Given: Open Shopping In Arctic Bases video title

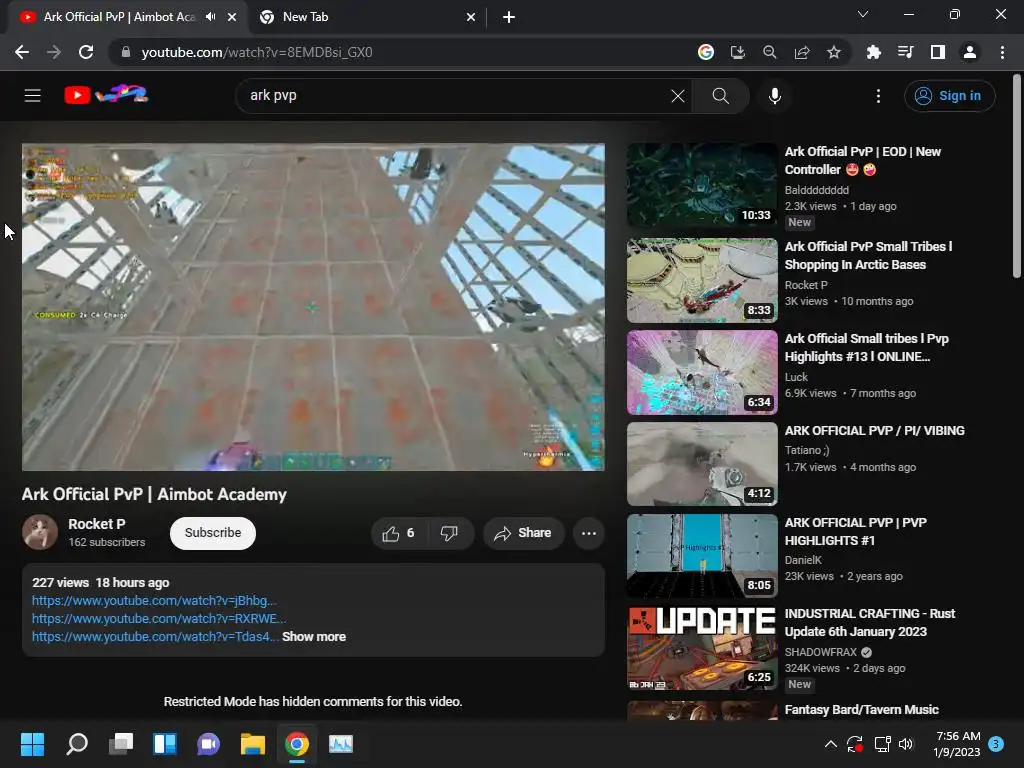Looking at the screenshot, I should click(869, 255).
